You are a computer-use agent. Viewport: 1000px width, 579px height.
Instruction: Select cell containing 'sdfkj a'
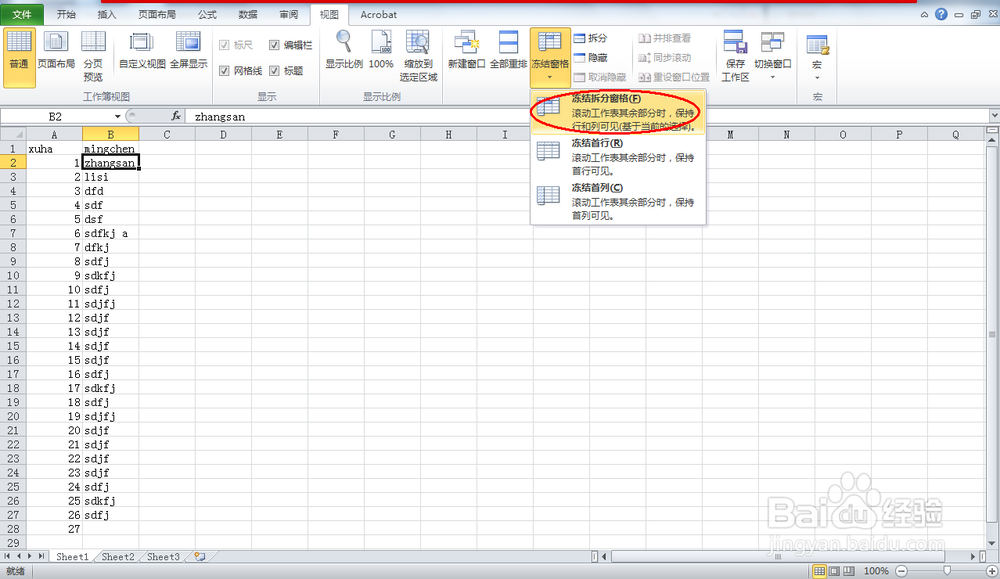pyautogui.click(x=110, y=233)
